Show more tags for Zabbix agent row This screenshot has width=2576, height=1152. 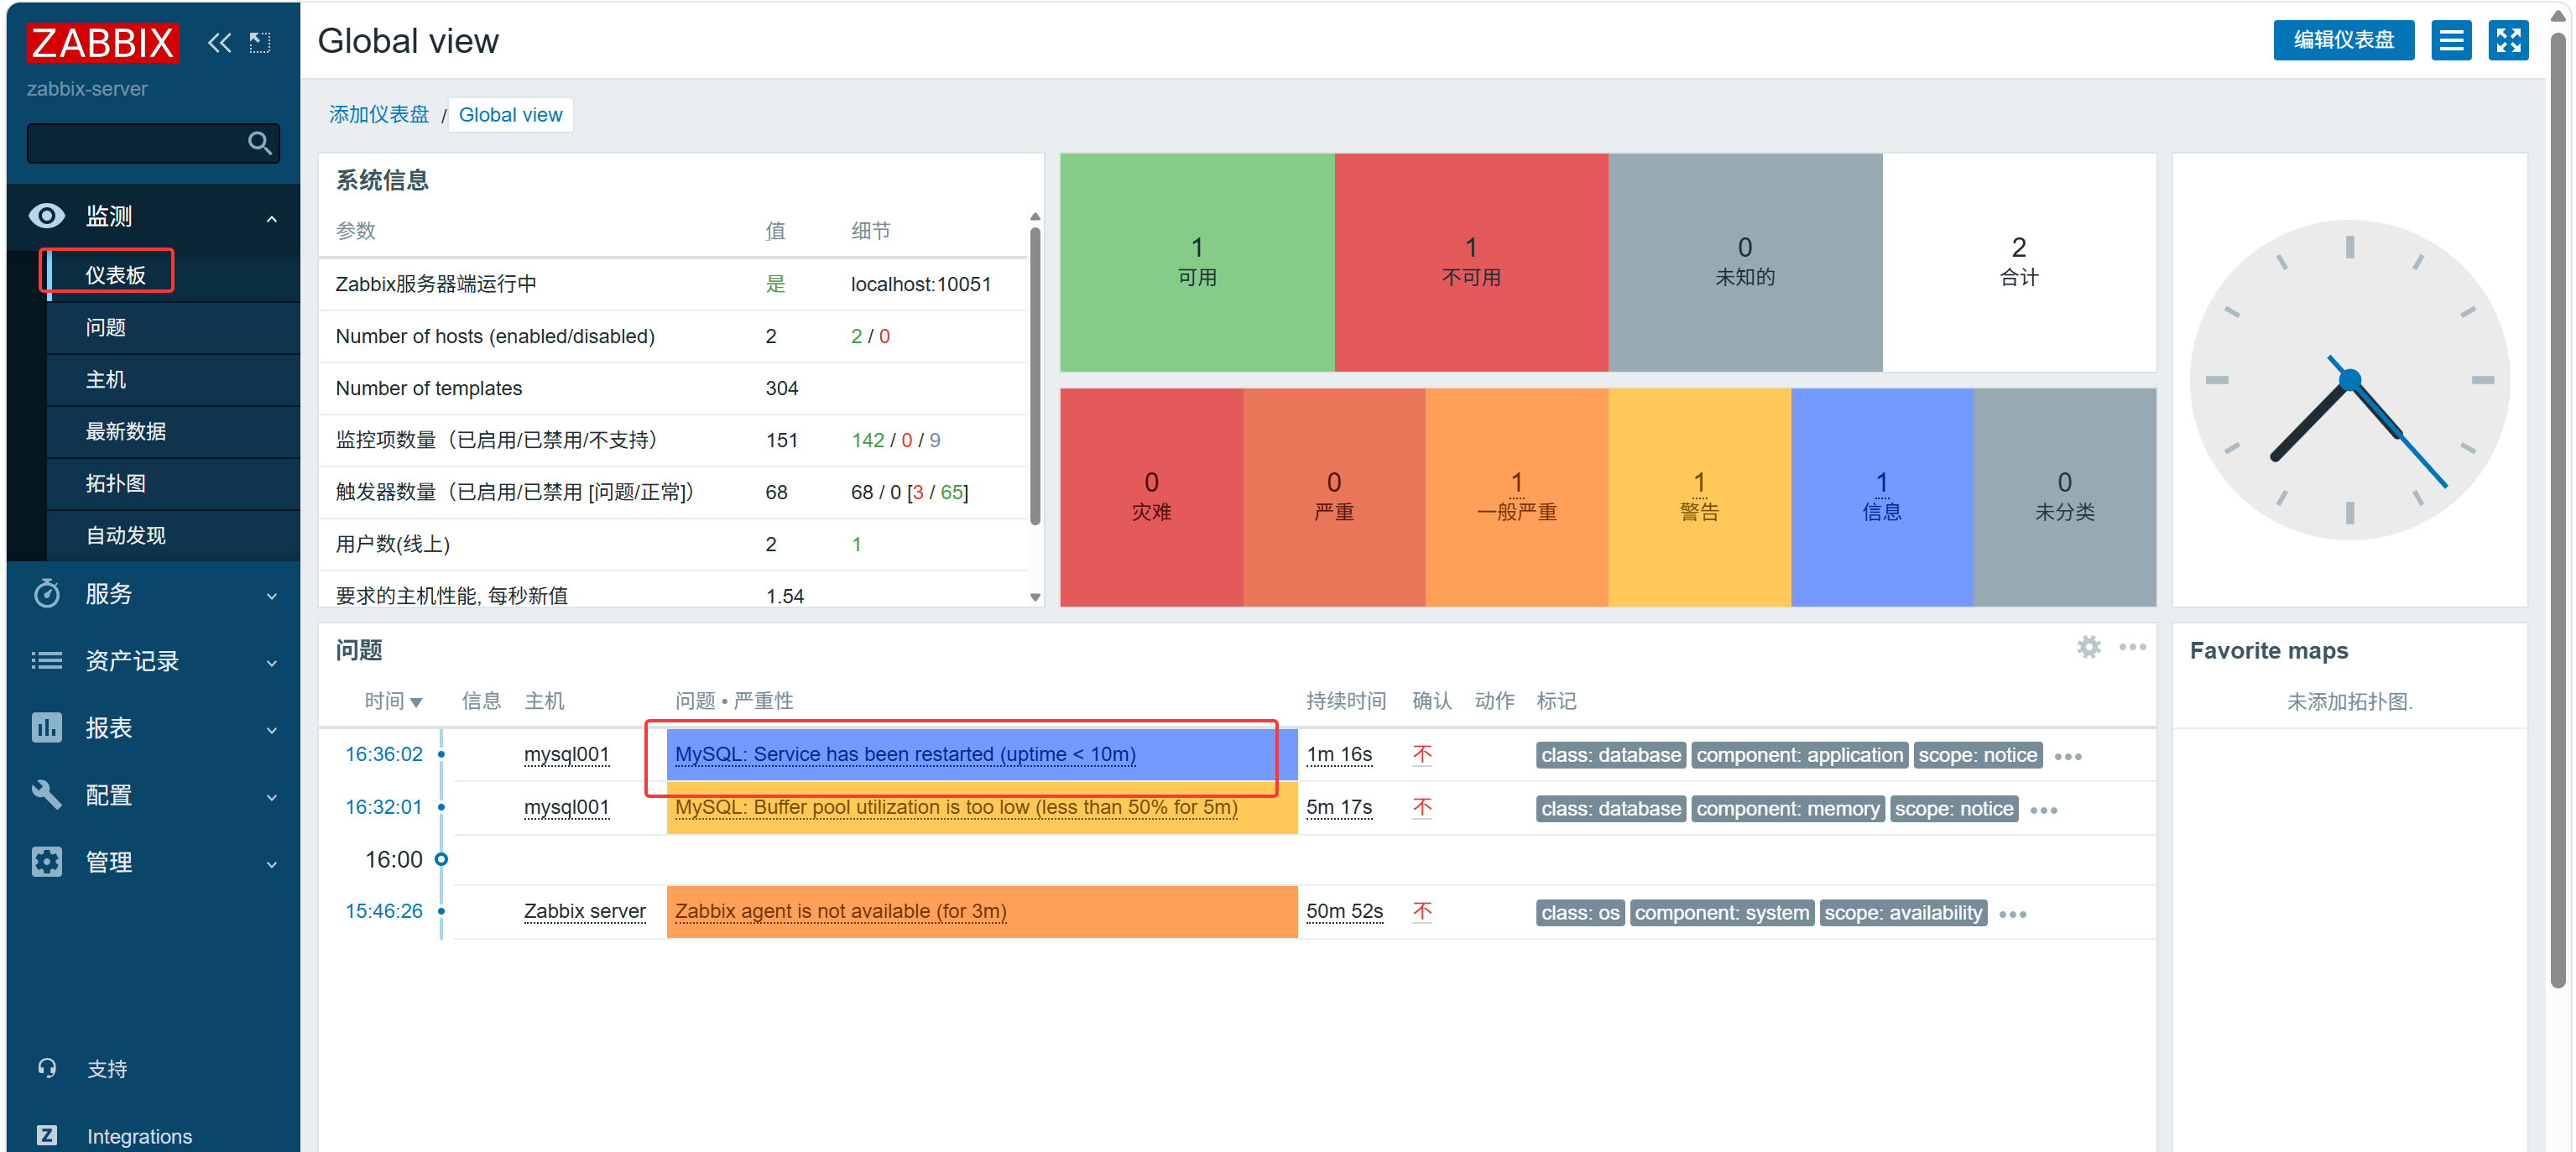click(x=2012, y=914)
